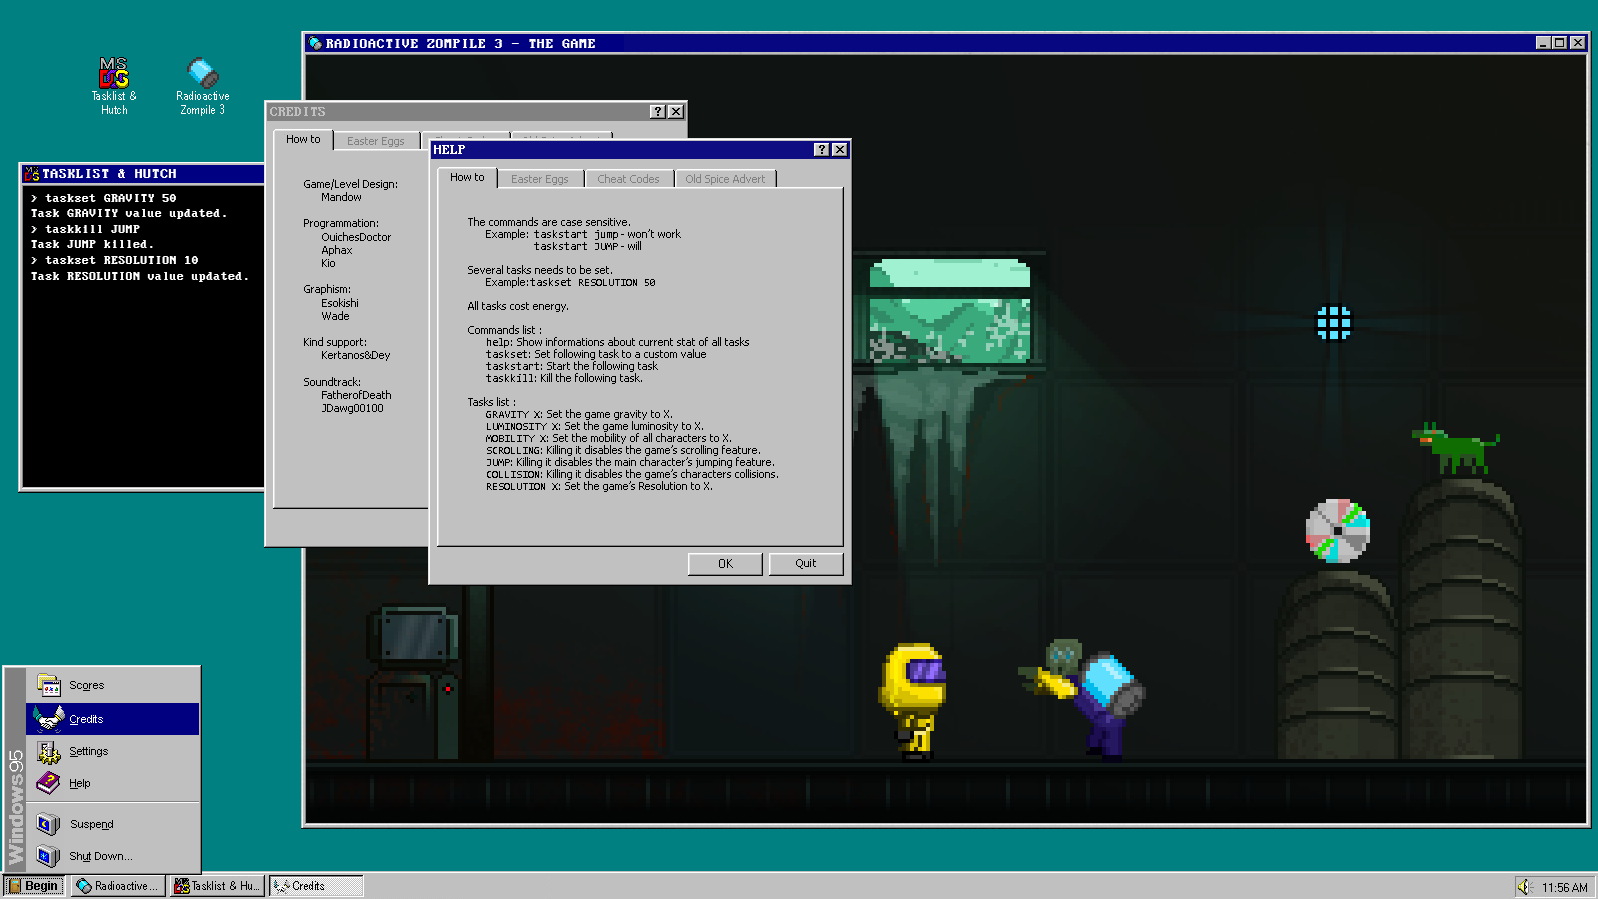Click Quit in the Help window

click(806, 564)
